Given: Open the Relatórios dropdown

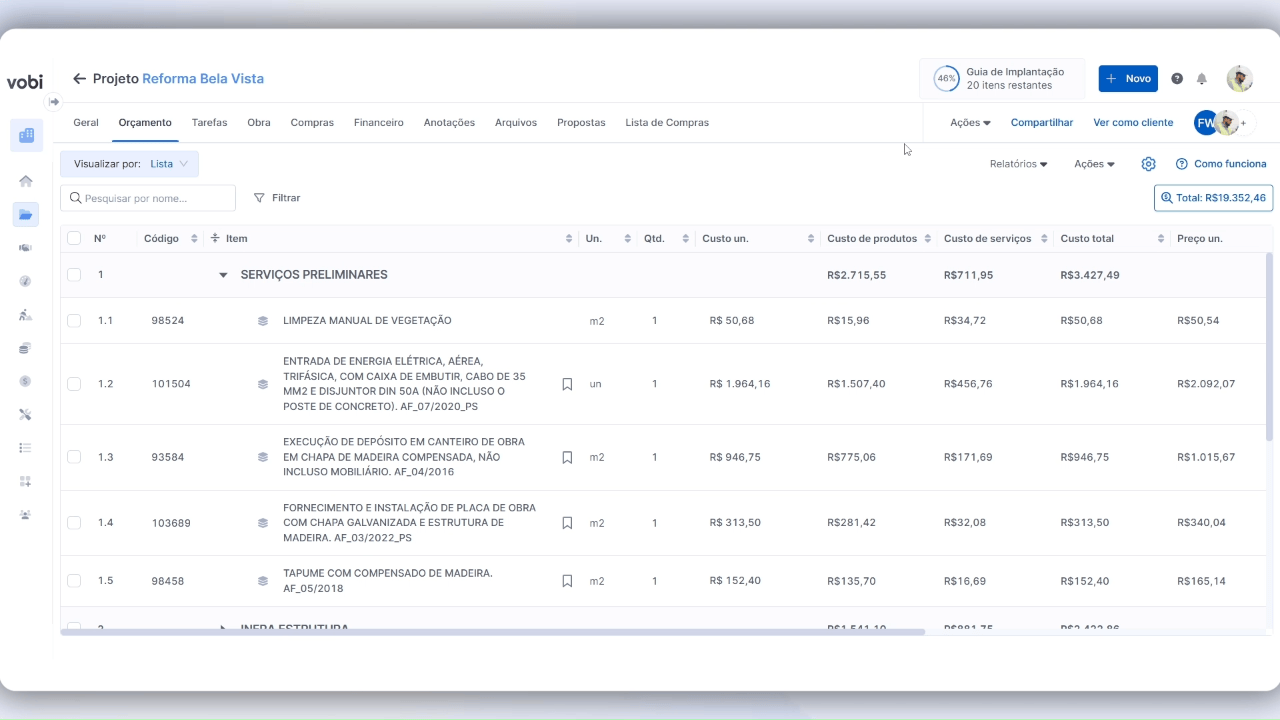Looking at the screenshot, I should click(x=1018, y=164).
